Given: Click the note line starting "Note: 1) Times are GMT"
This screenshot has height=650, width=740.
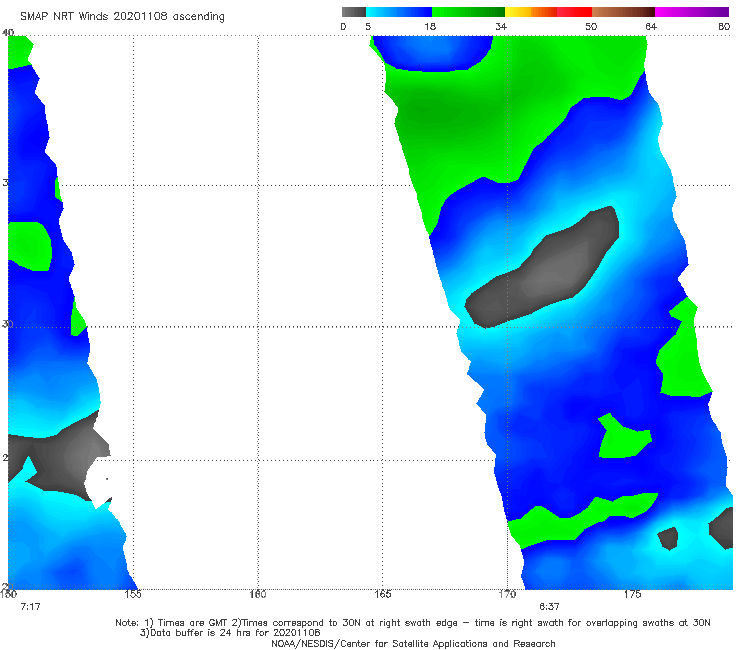Looking at the screenshot, I should tap(412, 623).
